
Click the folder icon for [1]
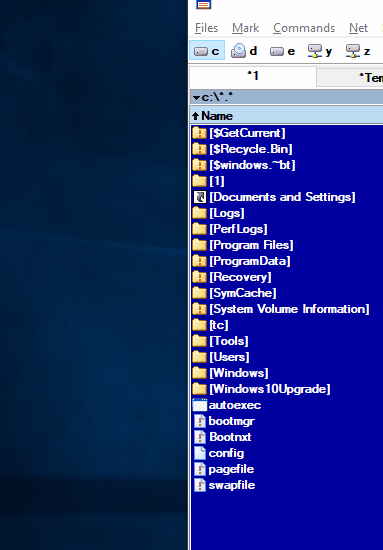click(x=200, y=181)
